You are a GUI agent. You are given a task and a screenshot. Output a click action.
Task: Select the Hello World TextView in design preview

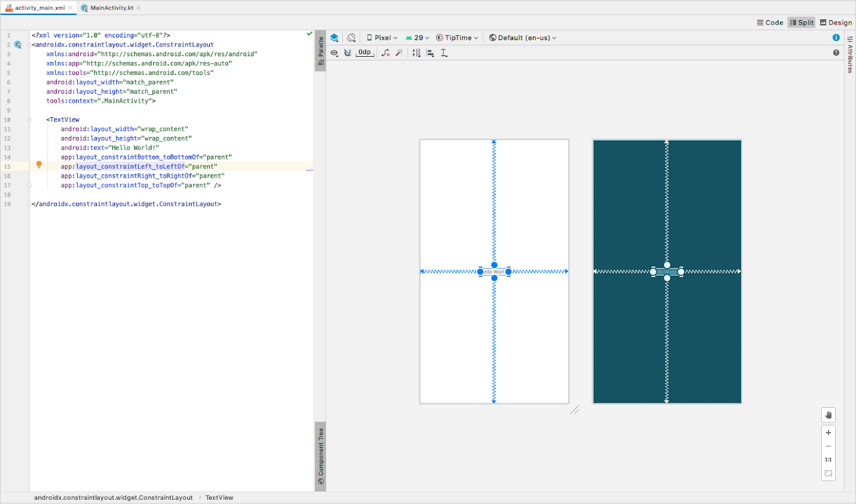[494, 271]
